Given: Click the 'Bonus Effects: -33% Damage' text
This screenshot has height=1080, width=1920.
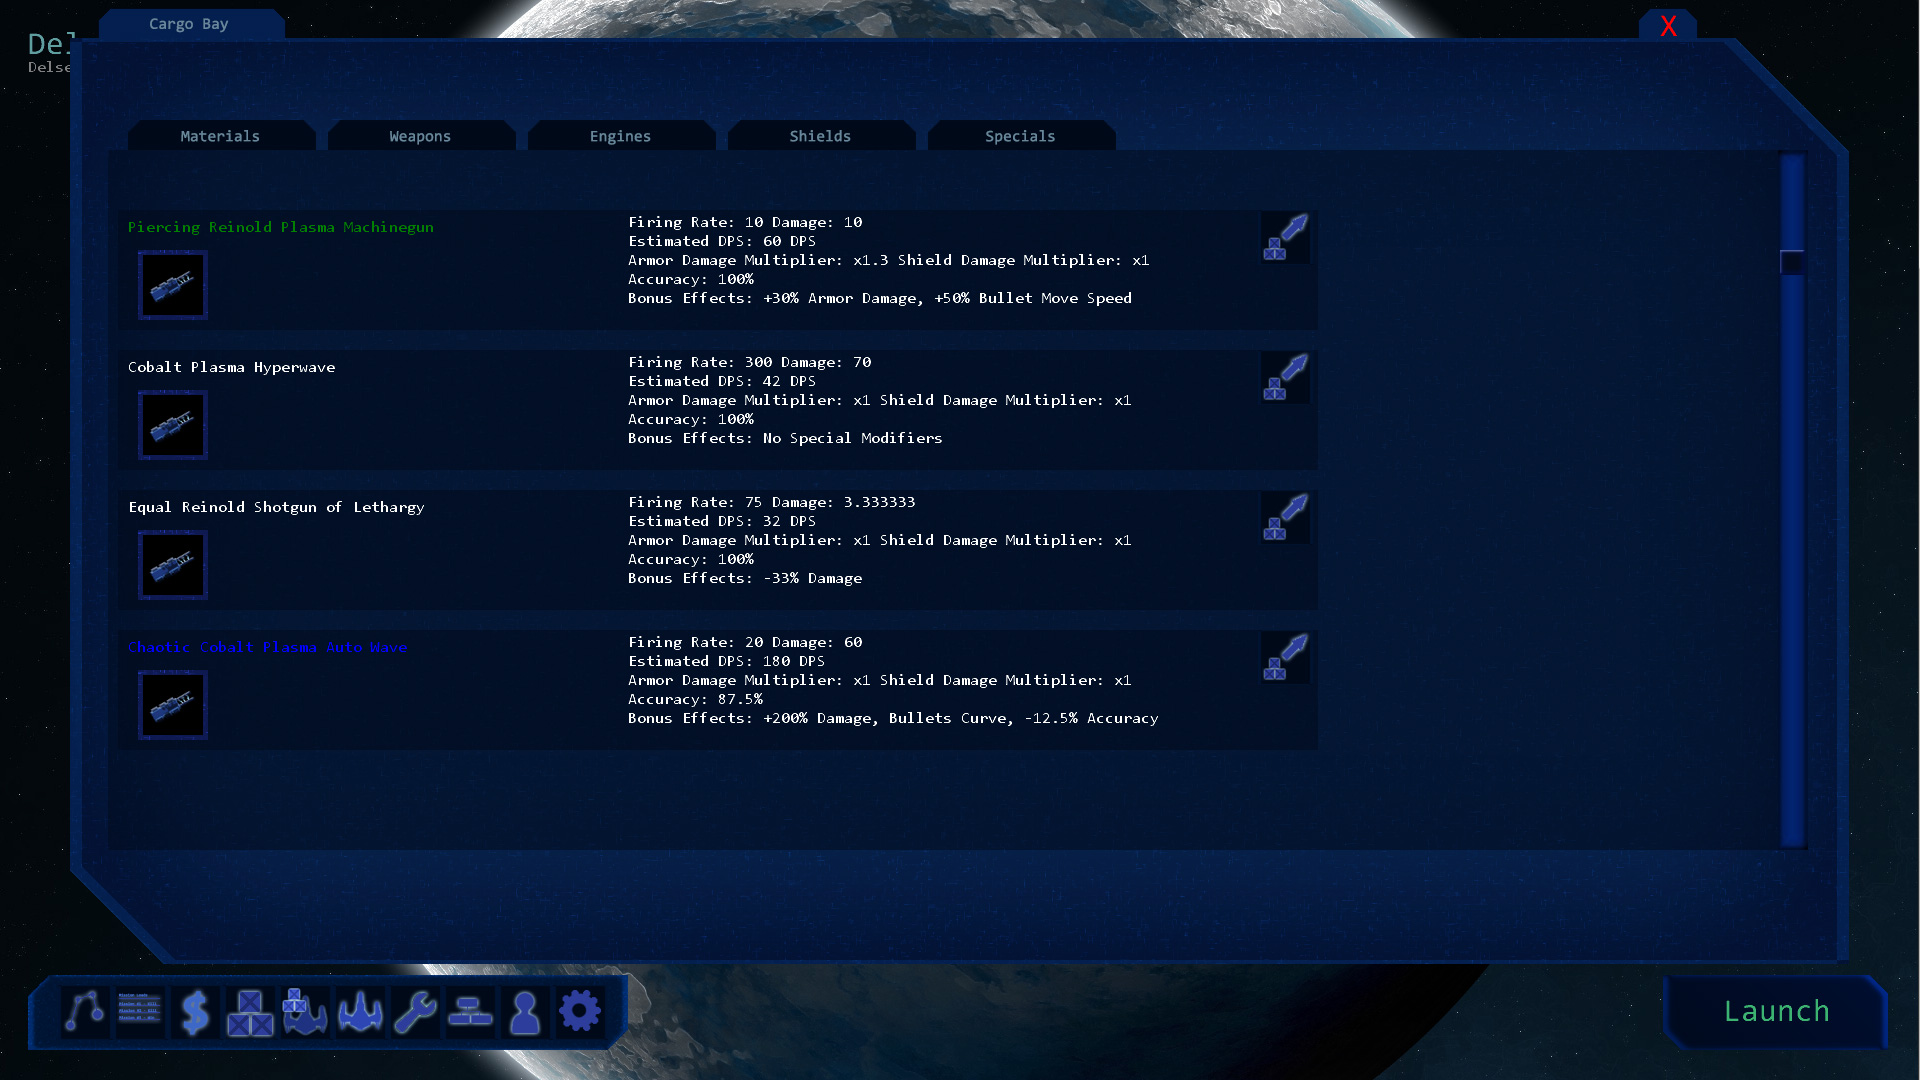Looking at the screenshot, I should (745, 578).
